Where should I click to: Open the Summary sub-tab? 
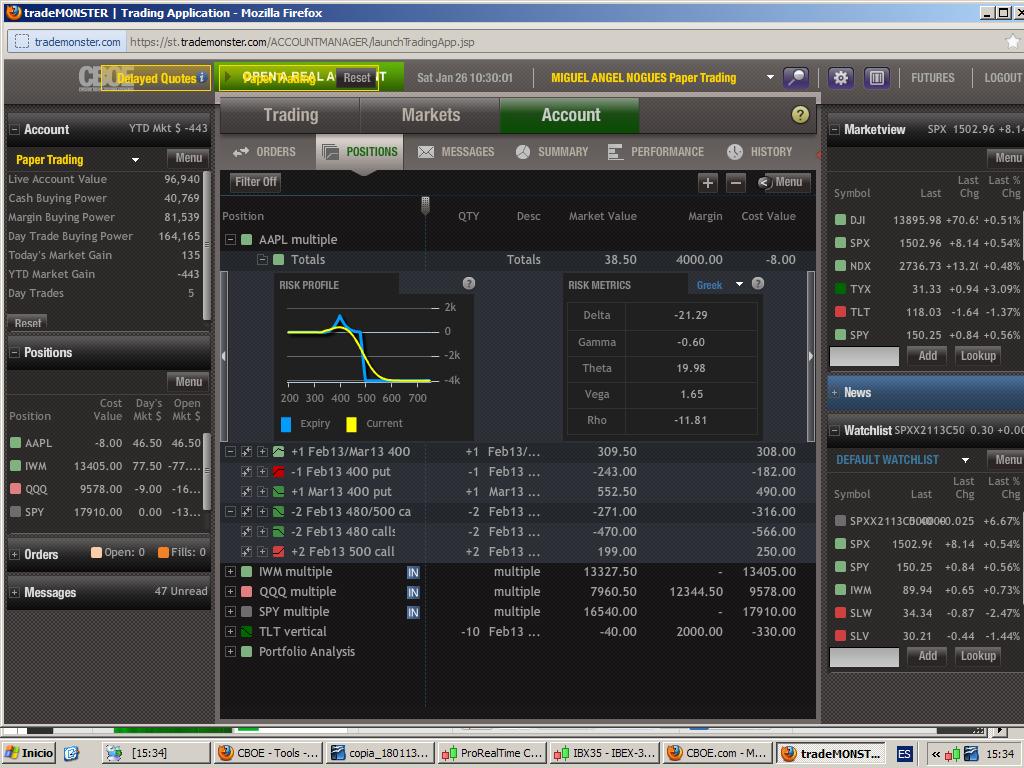pos(552,152)
